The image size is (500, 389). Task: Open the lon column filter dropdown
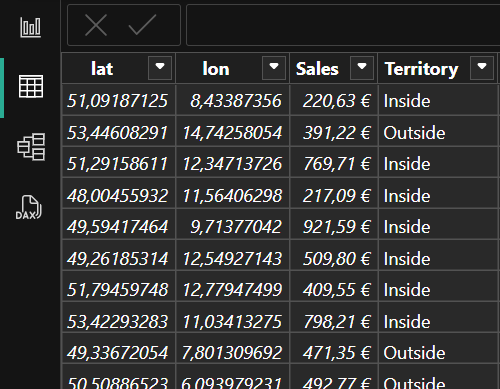pos(274,68)
